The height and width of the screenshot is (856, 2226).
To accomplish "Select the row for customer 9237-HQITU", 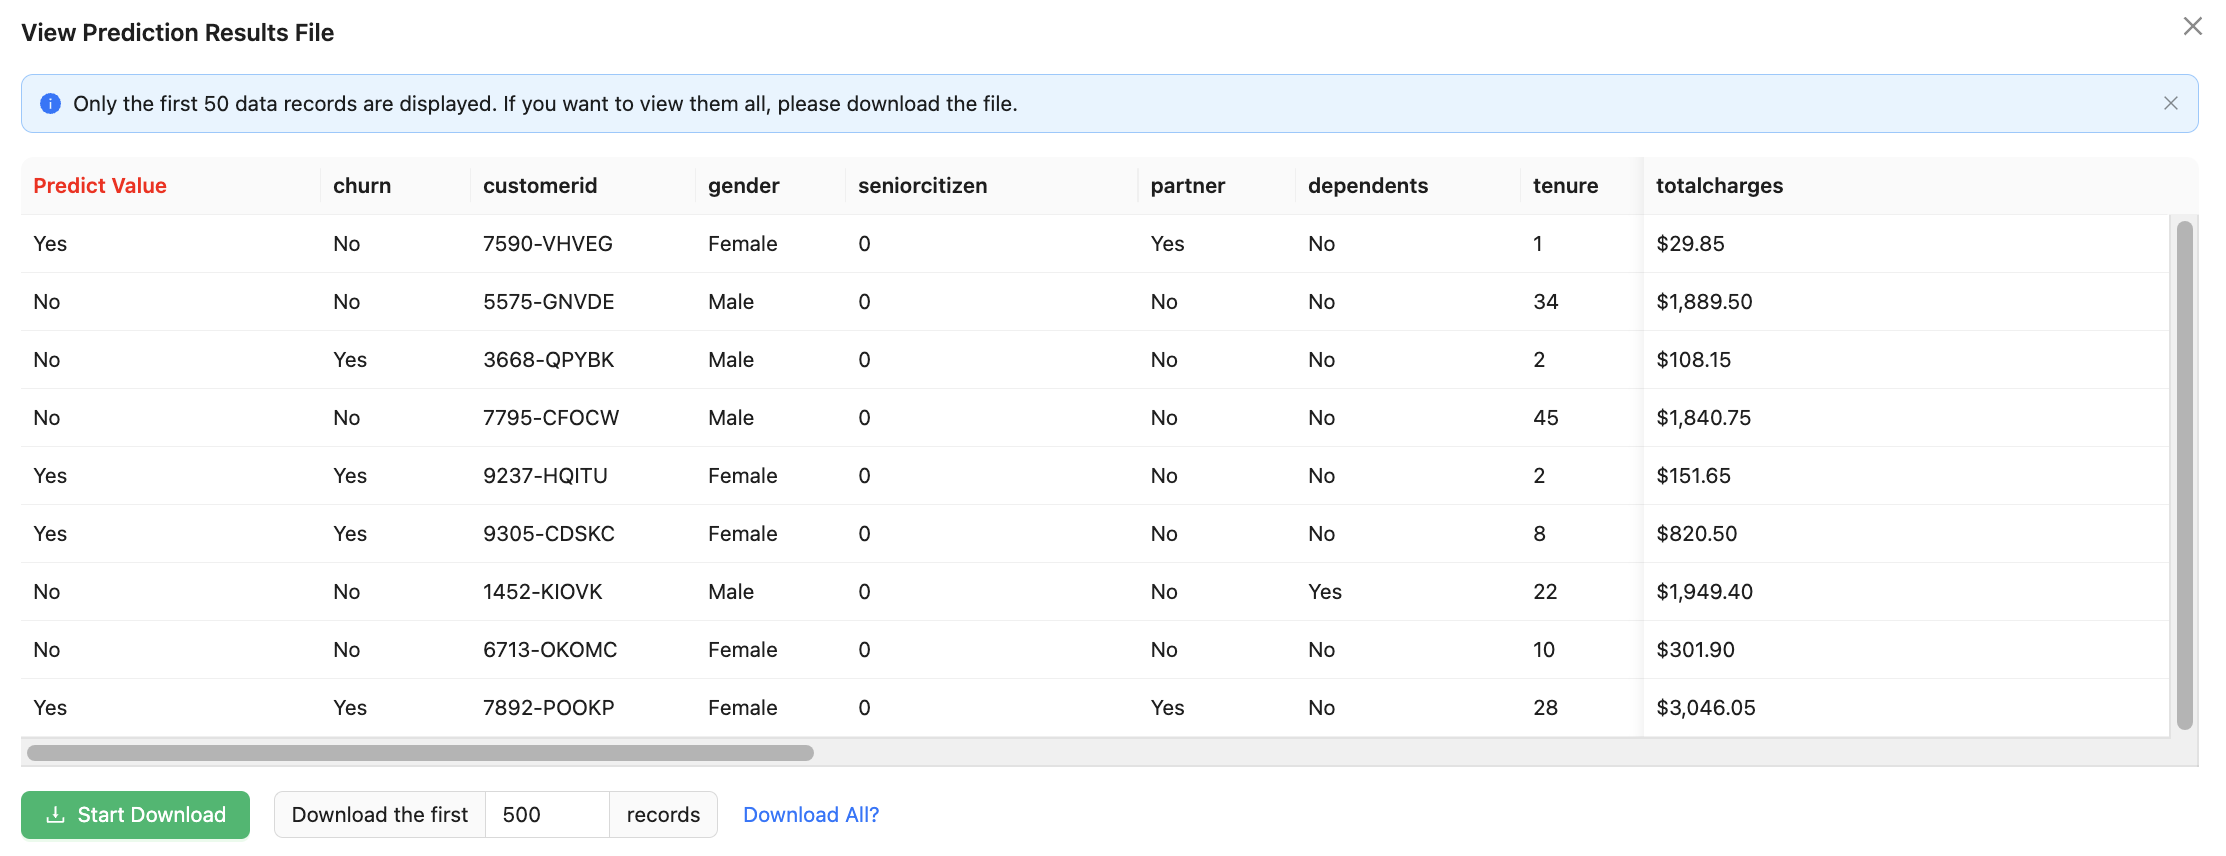I will 545,476.
